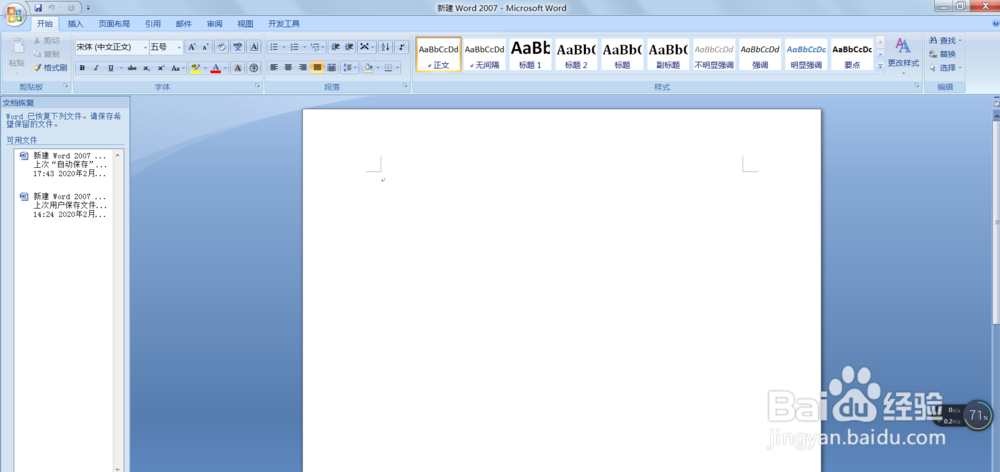1000x472 pixels.
Task: Click the Office button logo
Action: [x=14, y=14]
